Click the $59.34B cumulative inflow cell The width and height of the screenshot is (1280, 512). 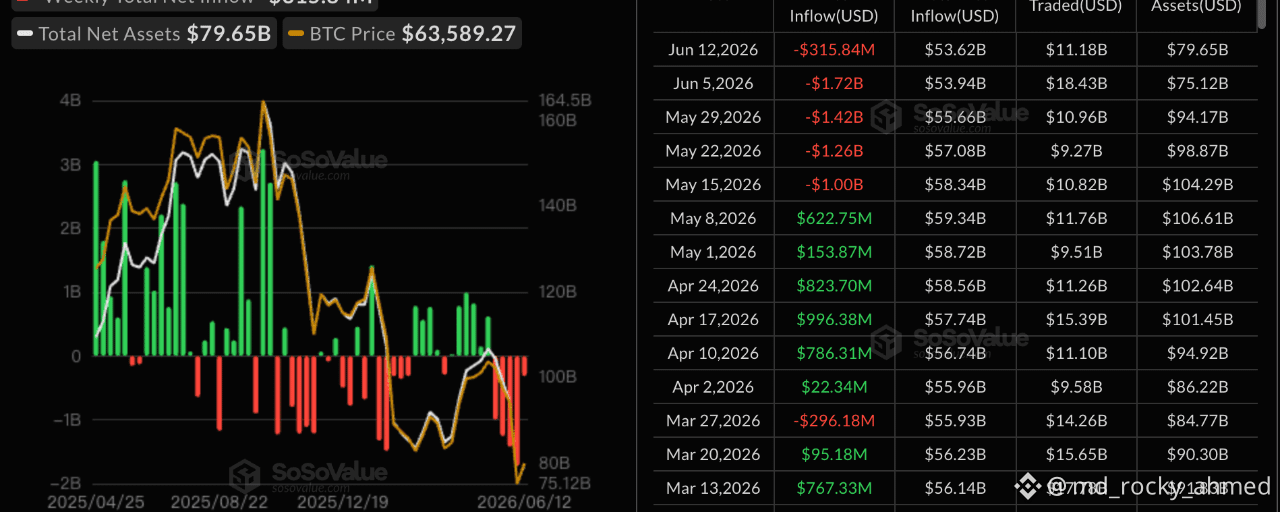[954, 218]
